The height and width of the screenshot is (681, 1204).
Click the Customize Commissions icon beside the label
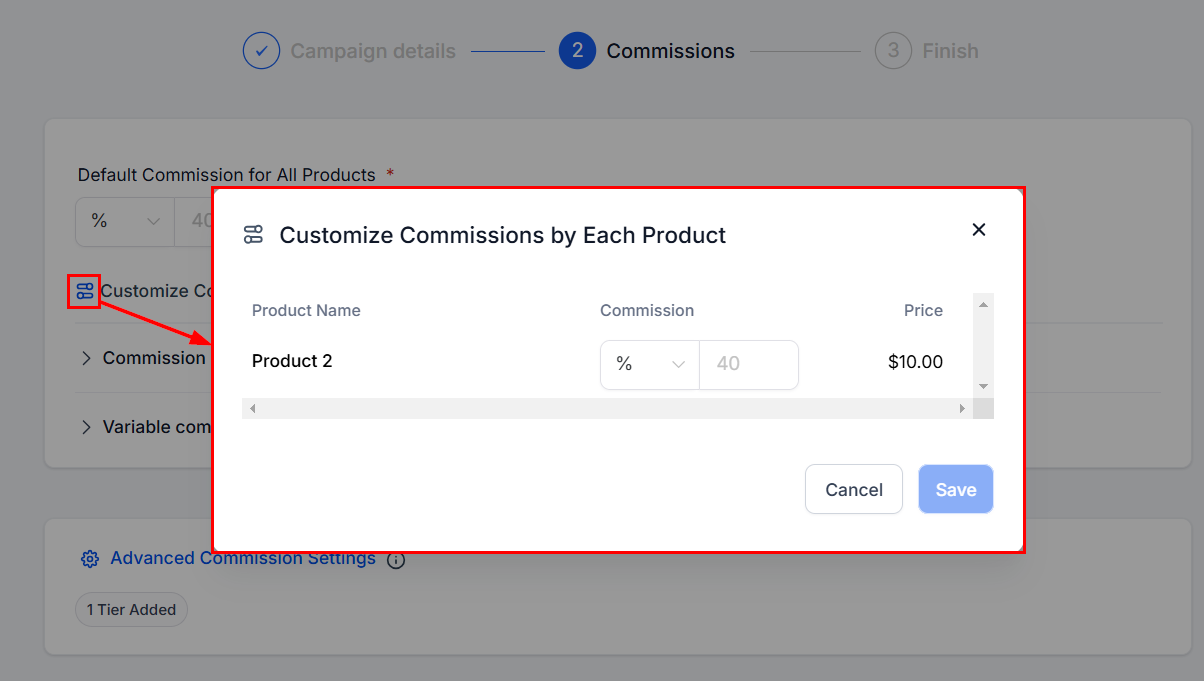click(x=84, y=291)
